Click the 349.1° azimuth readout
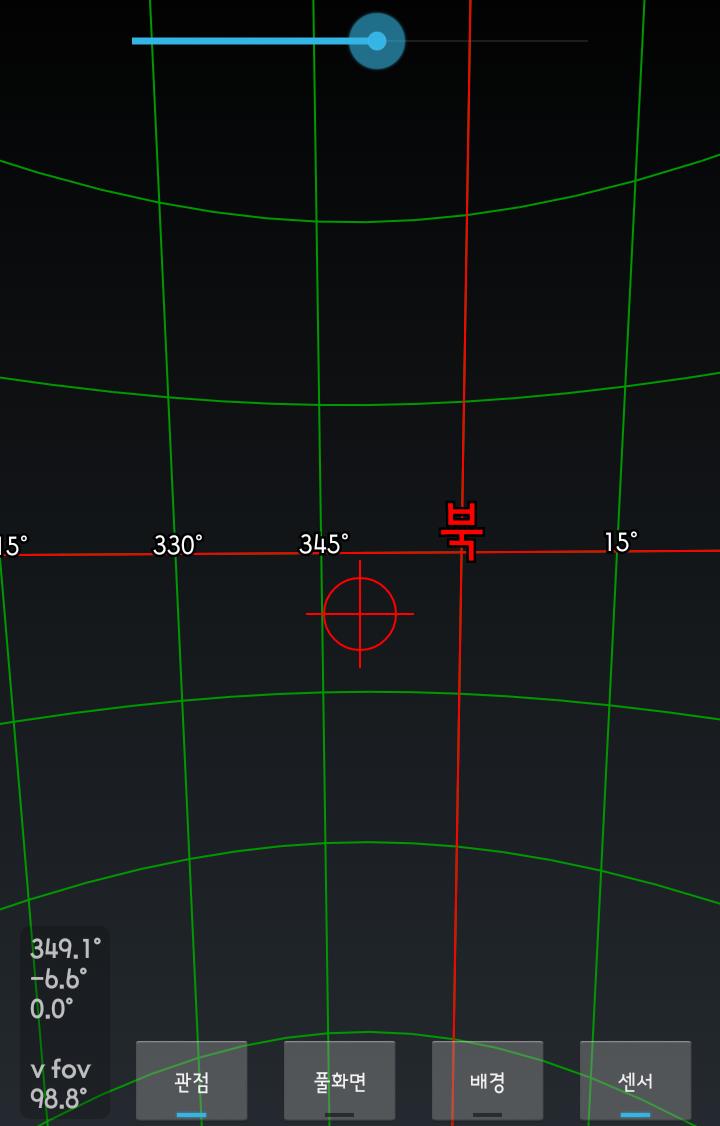720x1126 pixels. coord(65,949)
